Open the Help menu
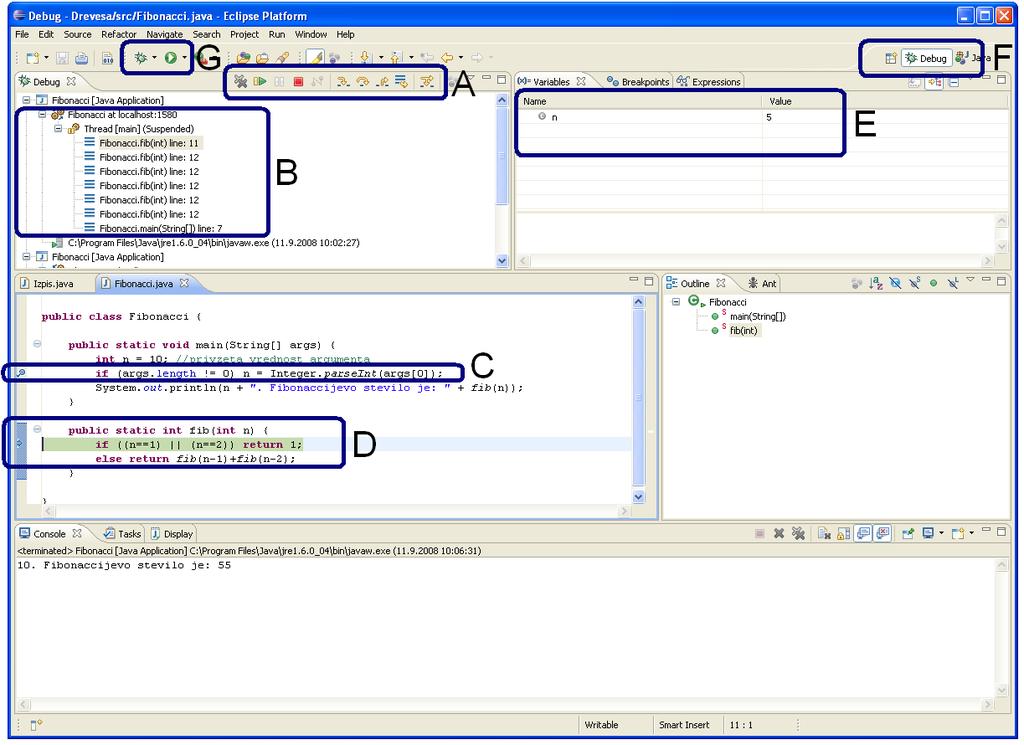 [x=345, y=34]
